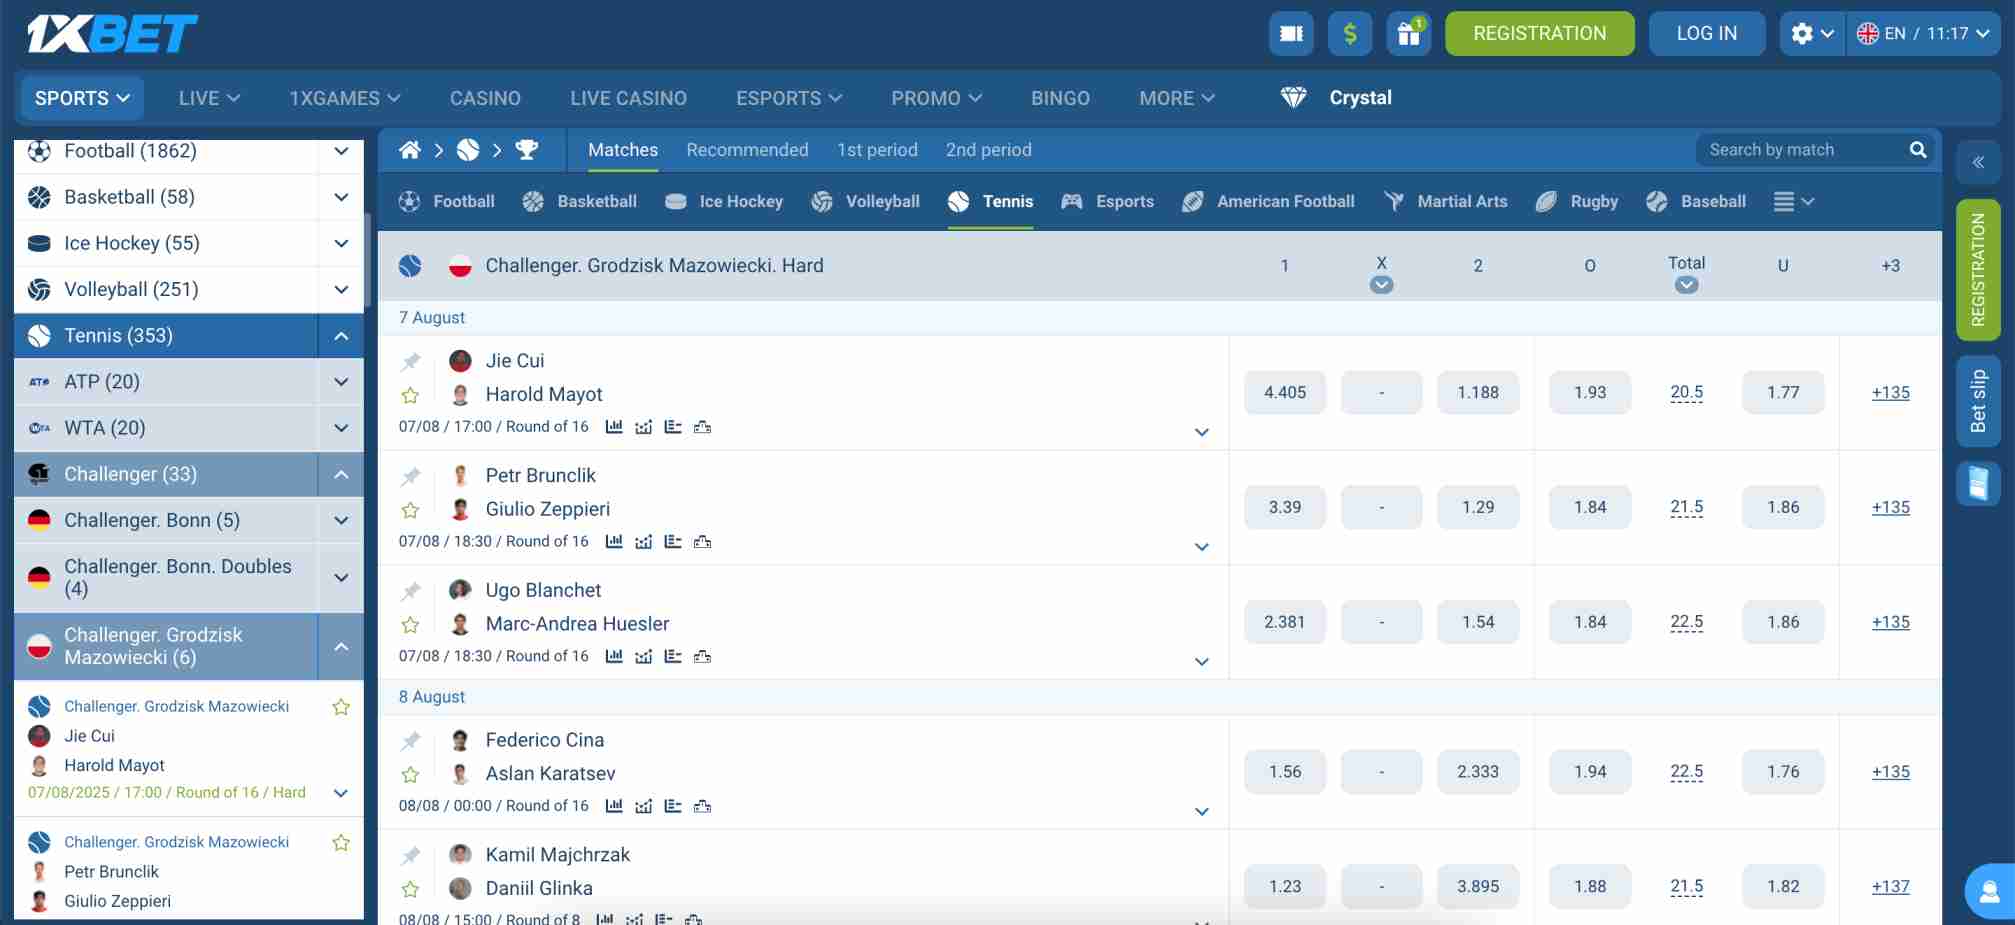Click the green REGISTRATION button in header
Screen dimensions: 2015x925
click(x=1539, y=33)
